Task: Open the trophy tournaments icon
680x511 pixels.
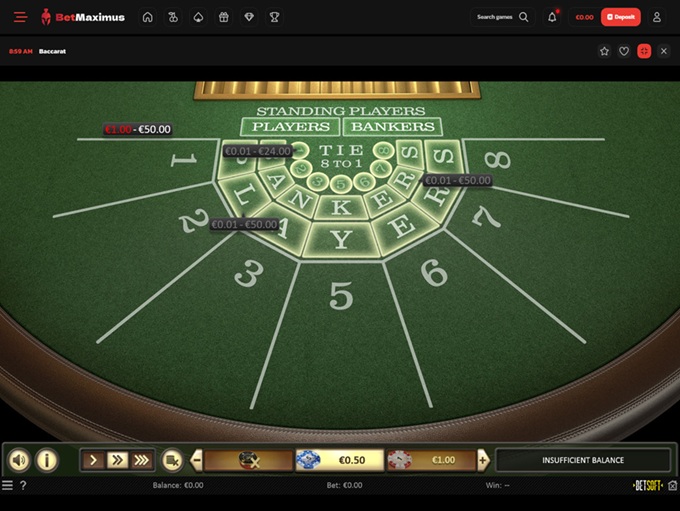Action: point(274,17)
